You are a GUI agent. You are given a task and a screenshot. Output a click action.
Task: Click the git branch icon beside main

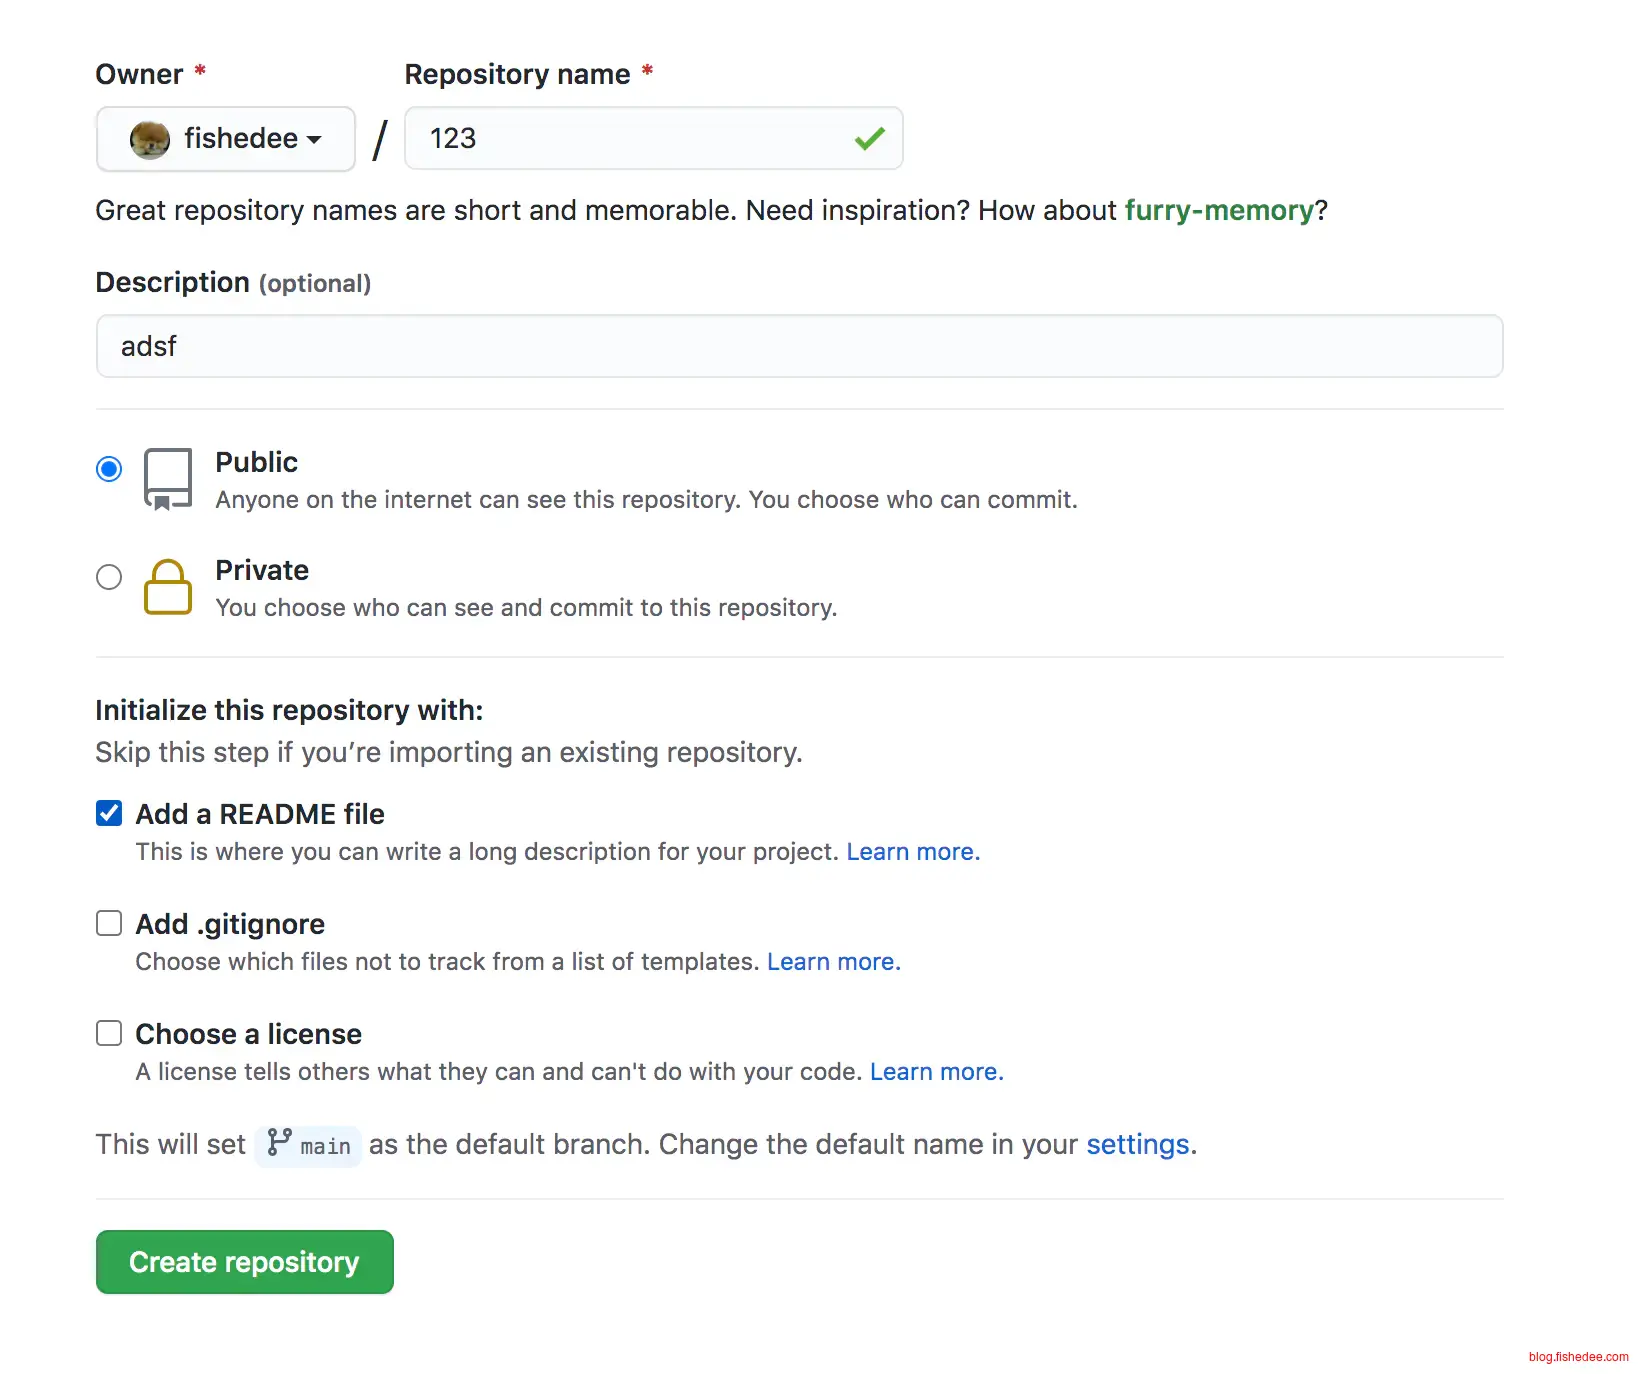pos(280,1143)
